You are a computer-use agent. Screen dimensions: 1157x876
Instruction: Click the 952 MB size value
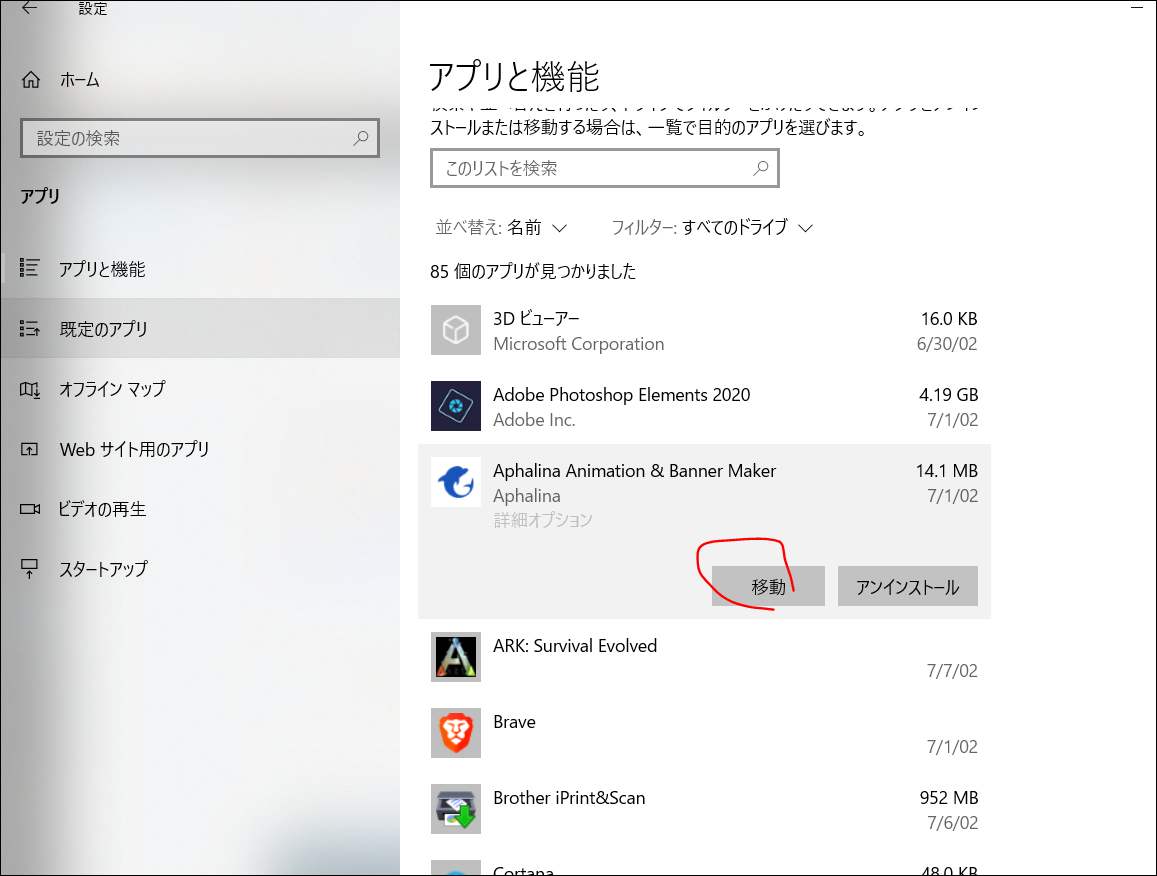(x=949, y=798)
